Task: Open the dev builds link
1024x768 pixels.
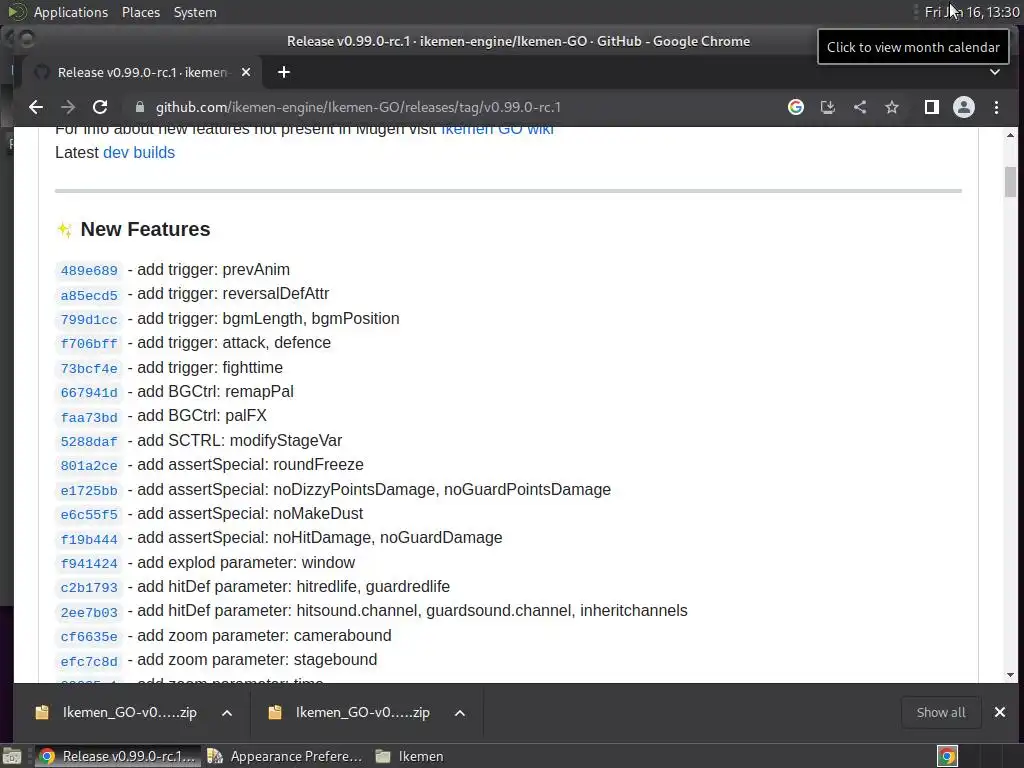Action: 139,152
